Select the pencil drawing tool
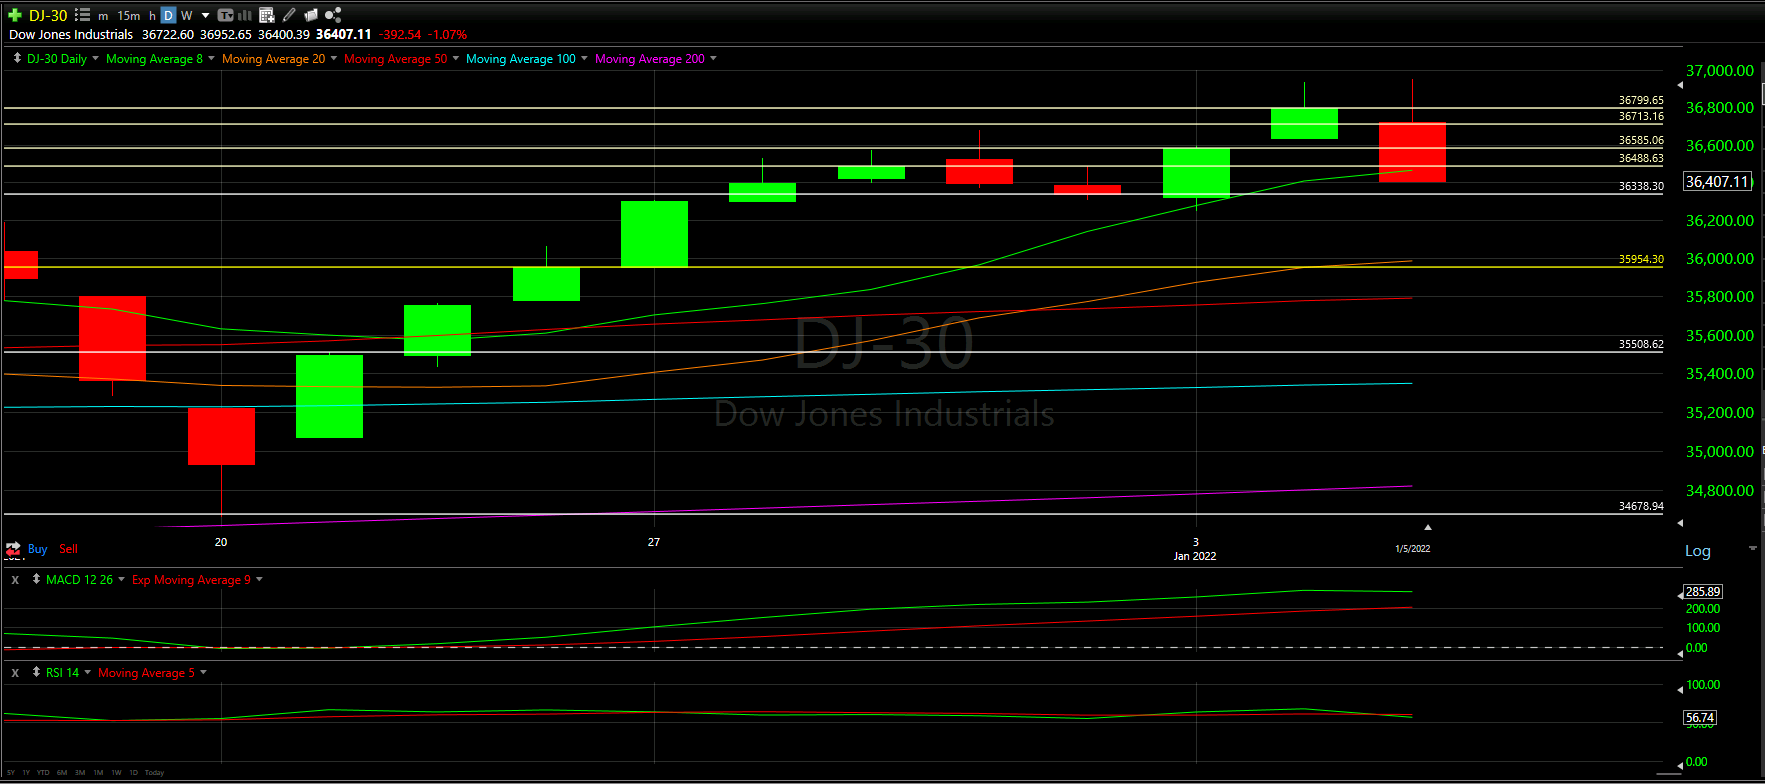The width and height of the screenshot is (1765, 784). [289, 15]
